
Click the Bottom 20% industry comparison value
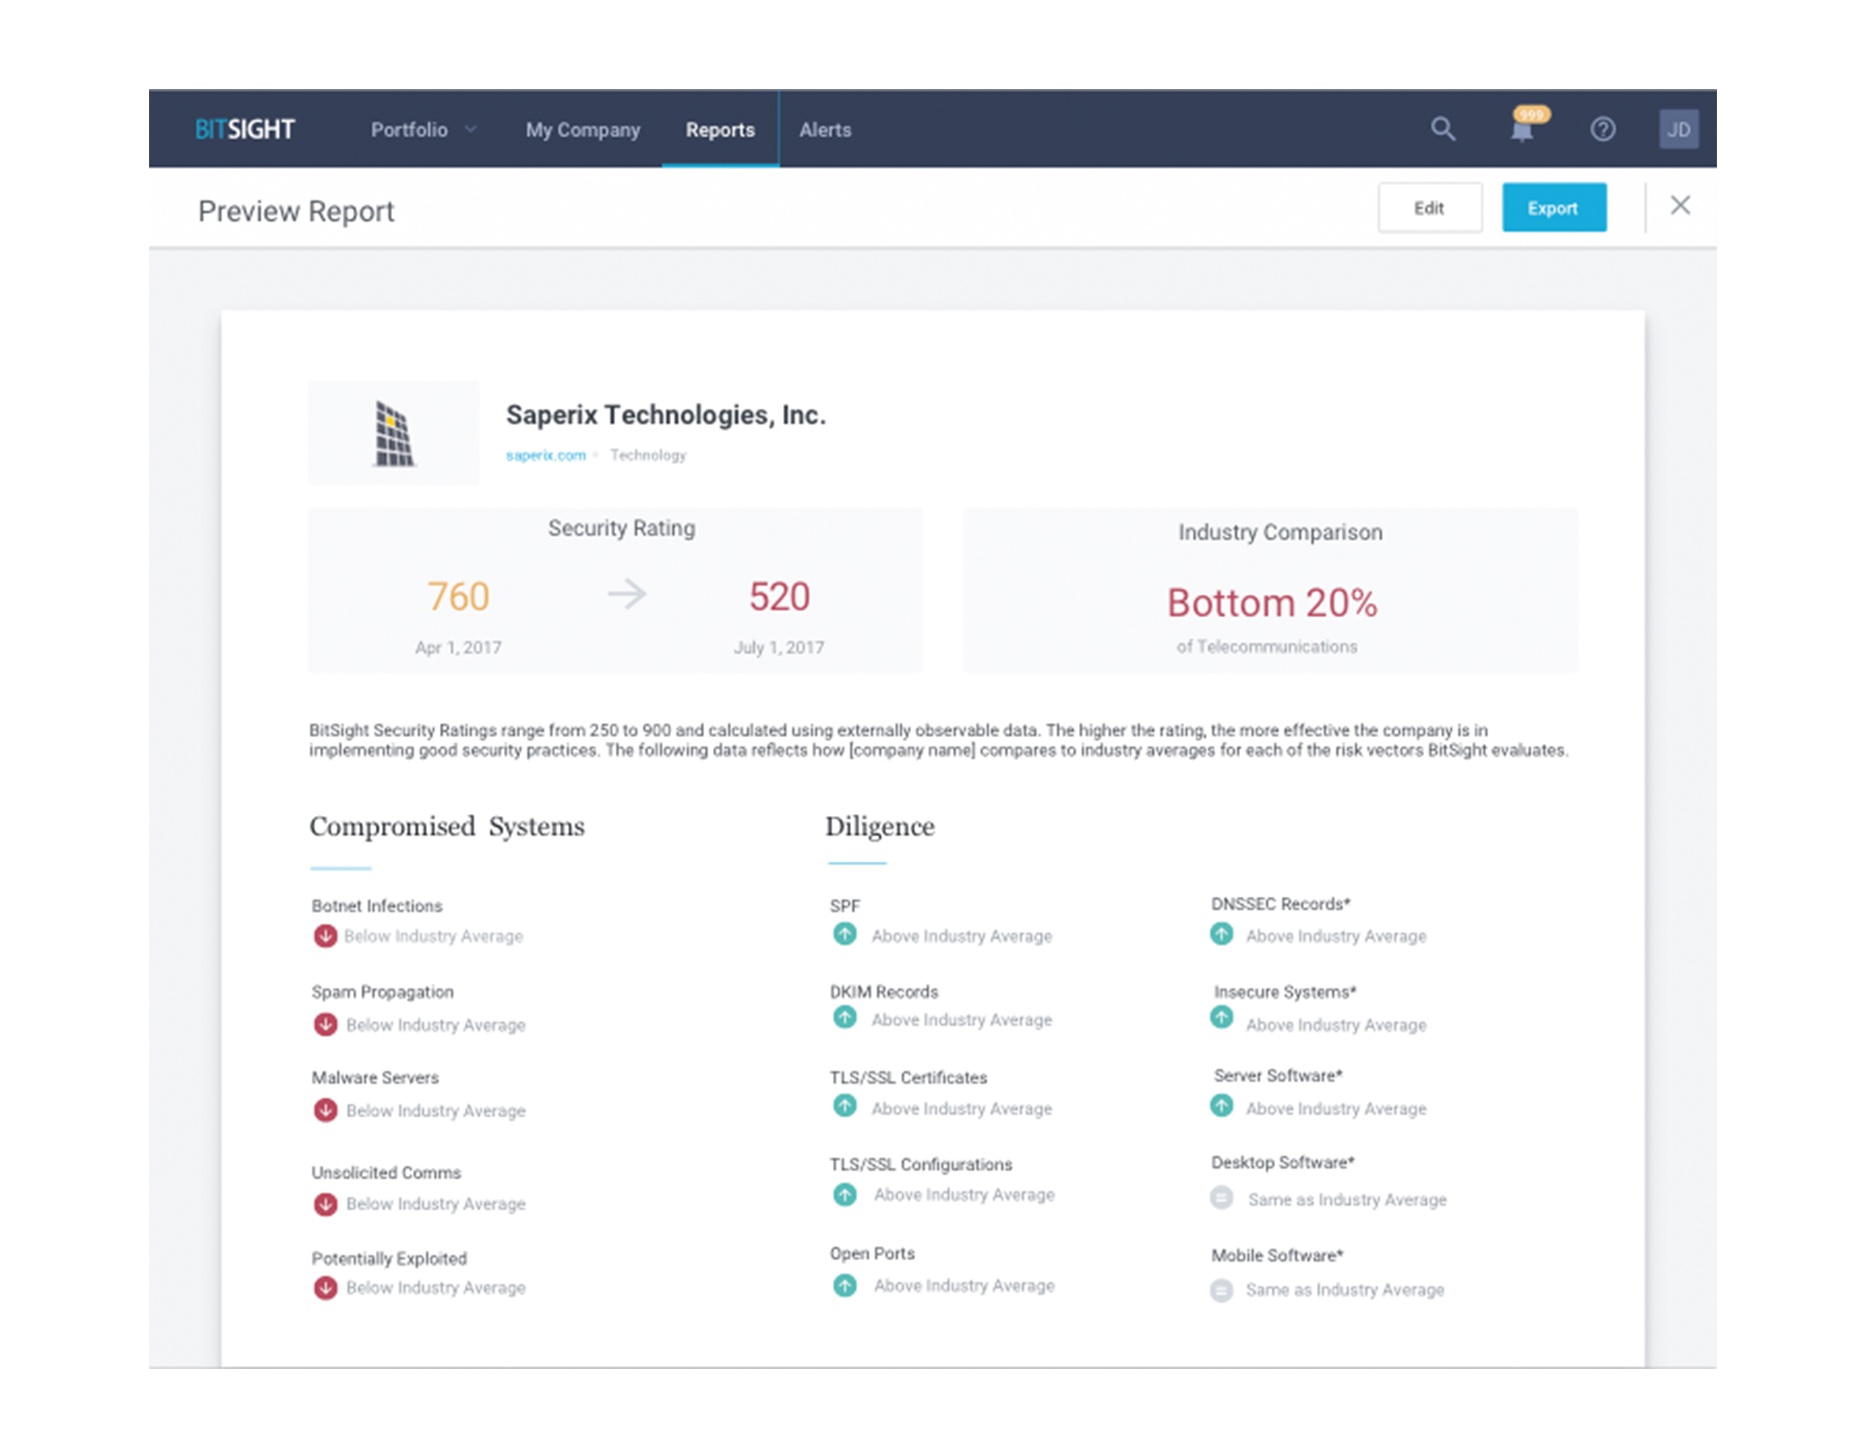tap(1272, 603)
